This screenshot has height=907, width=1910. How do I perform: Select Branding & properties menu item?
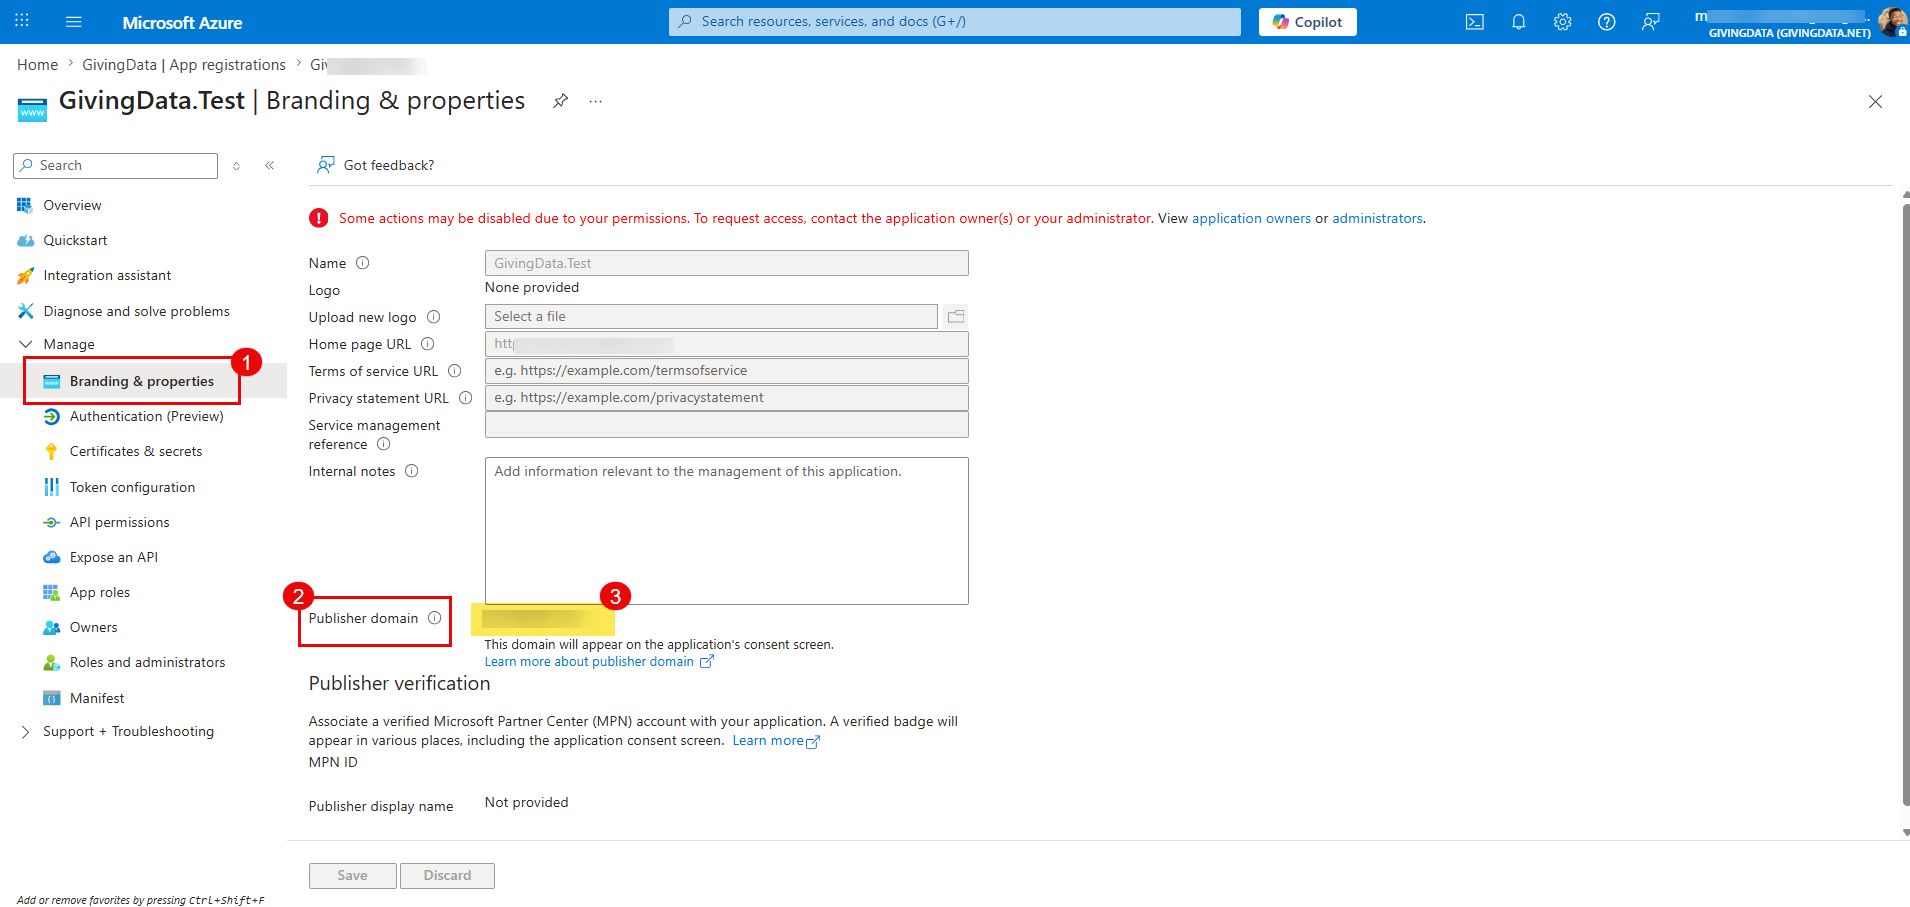click(141, 381)
